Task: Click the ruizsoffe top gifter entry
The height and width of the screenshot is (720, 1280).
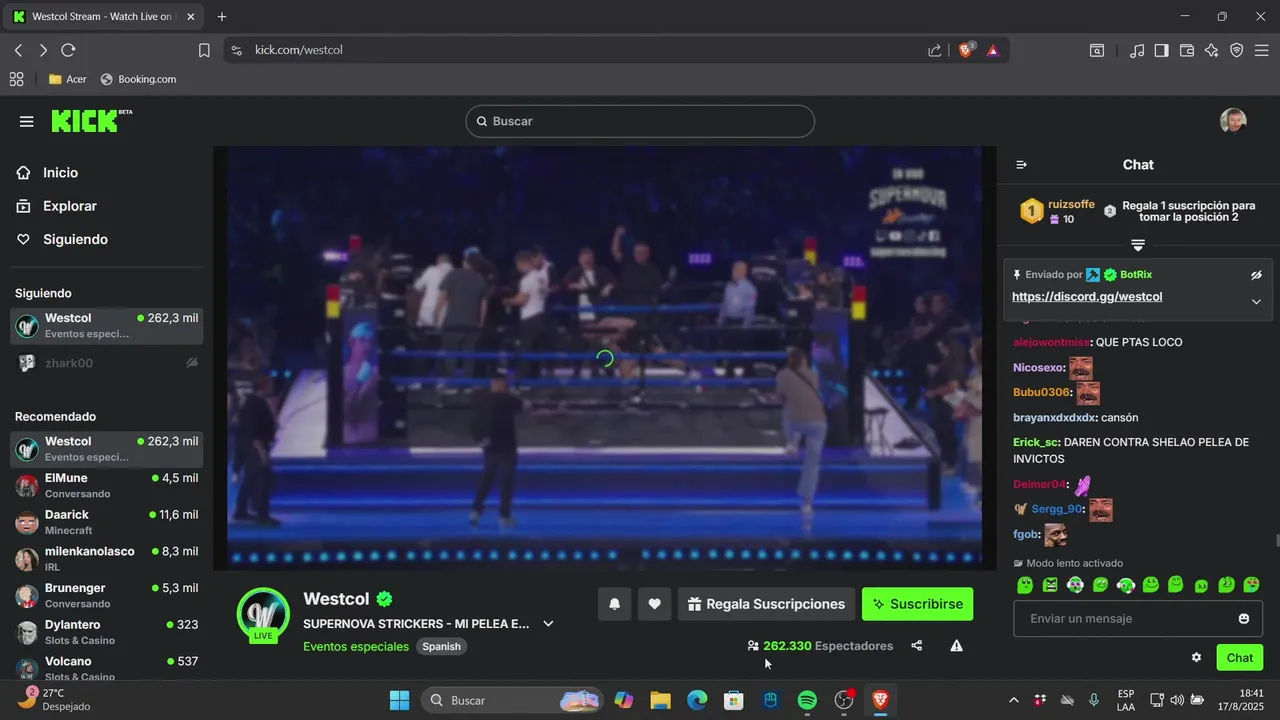Action: coord(1059,211)
